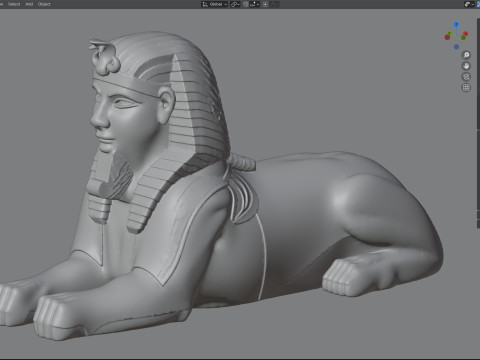Click the hand pan view button
This screenshot has height=360, width=480.
(x=466, y=66)
